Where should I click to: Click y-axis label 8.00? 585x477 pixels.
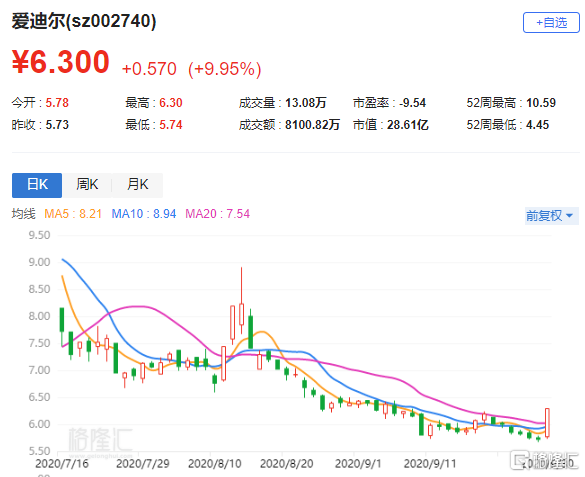(x=39, y=316)
